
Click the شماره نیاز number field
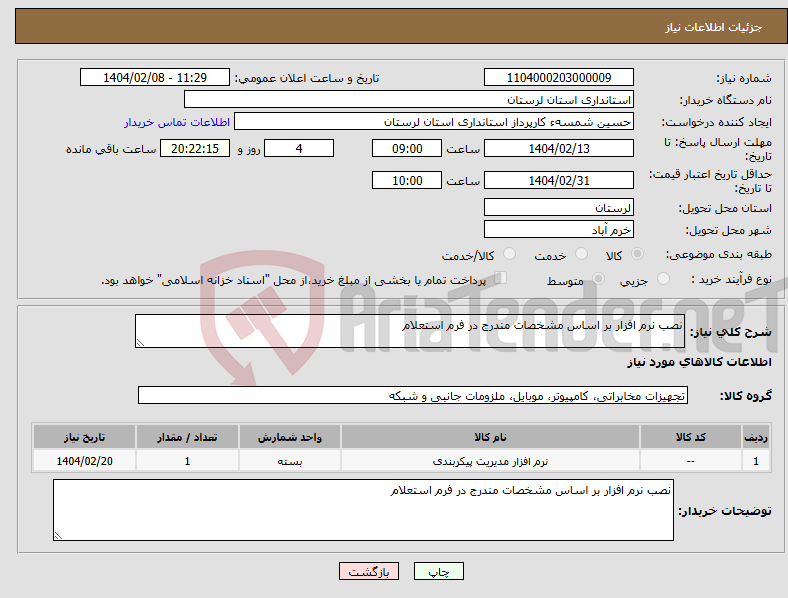tap(558, 77)
